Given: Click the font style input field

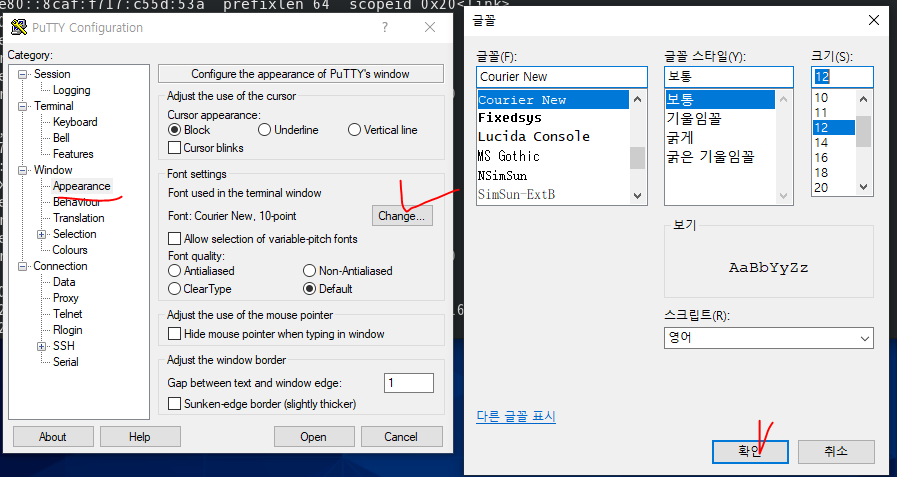Looking at the screenshot, I should coord(729,77).
